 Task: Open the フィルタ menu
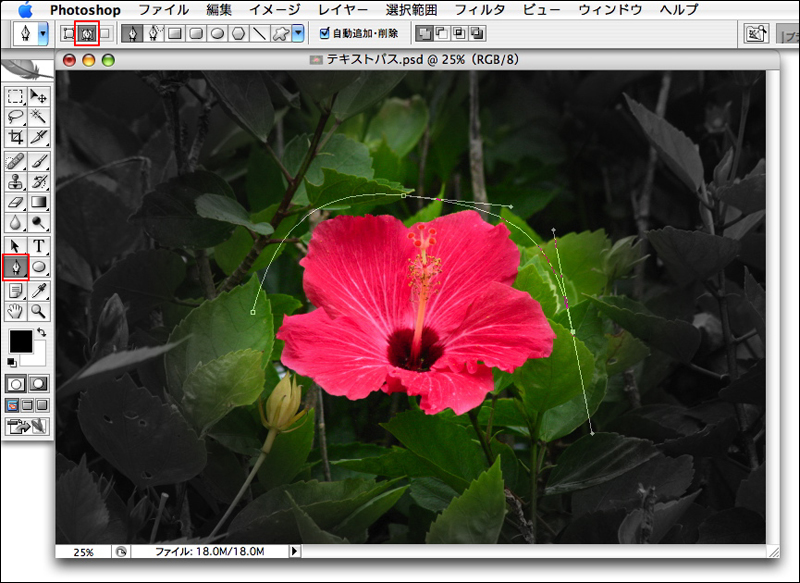click(479, 9)
